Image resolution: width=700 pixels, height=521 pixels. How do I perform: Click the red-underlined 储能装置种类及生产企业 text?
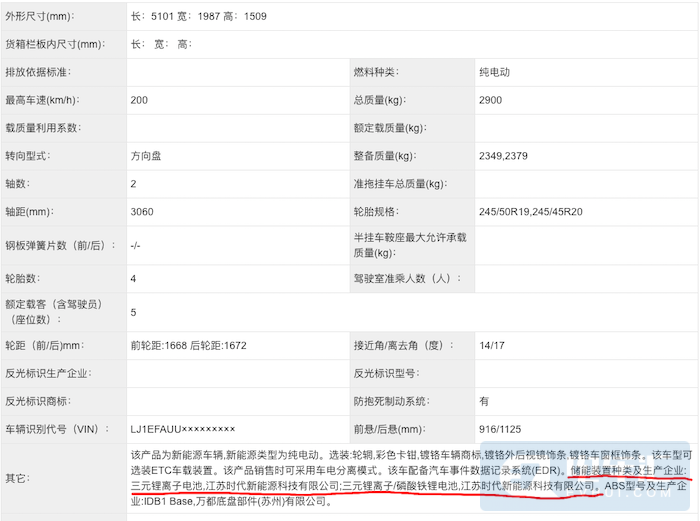coord(627,469)
